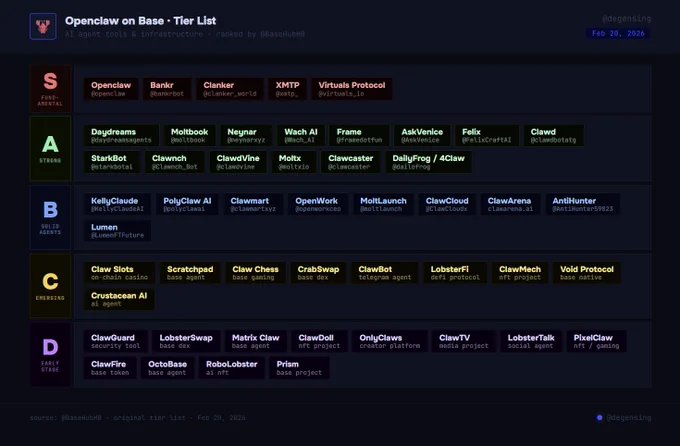
Task: Click the Frame @framedotfun card
Action: [x=359, y=135]
